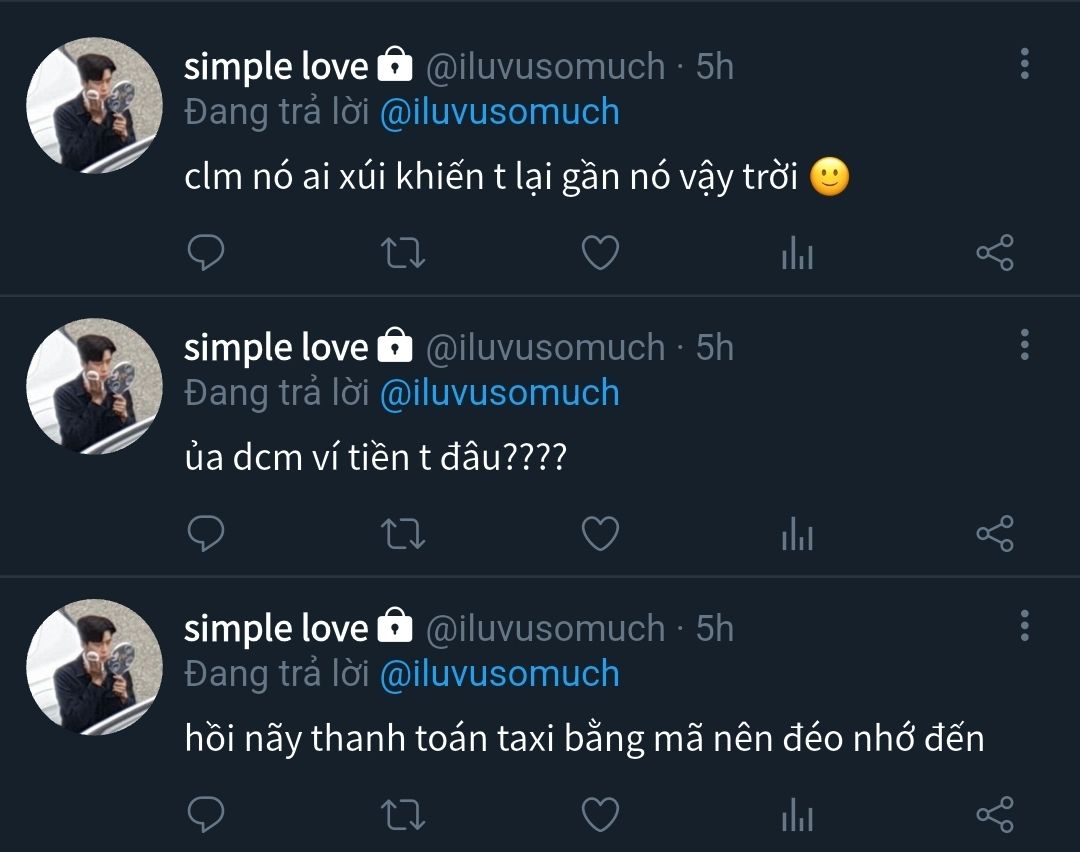
Task: Reply to the 'thanh toán taxi' tweet
Action: coord(205,814)
